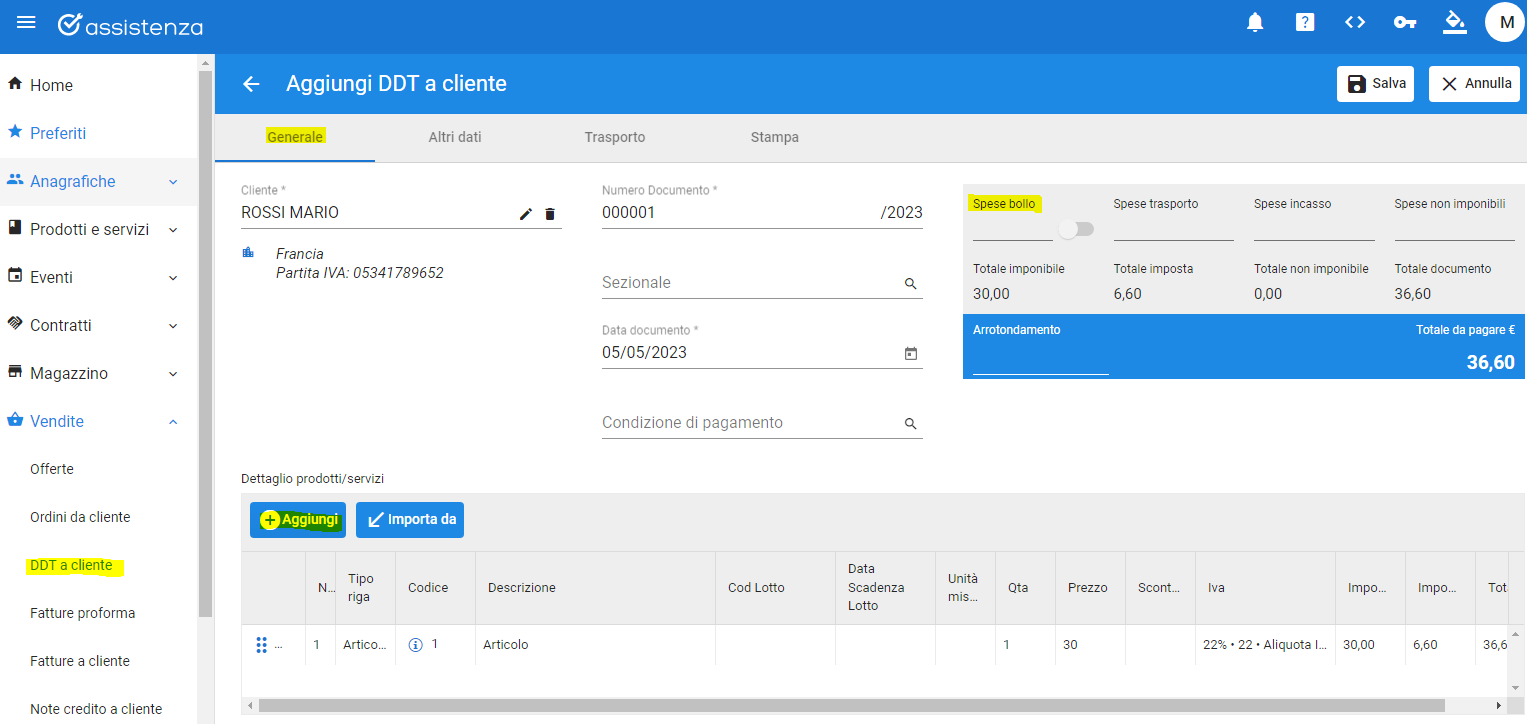The width and height of the screenshot is (1527, 724).
Task: Click the Annulla button
Action: [1474, 84]
